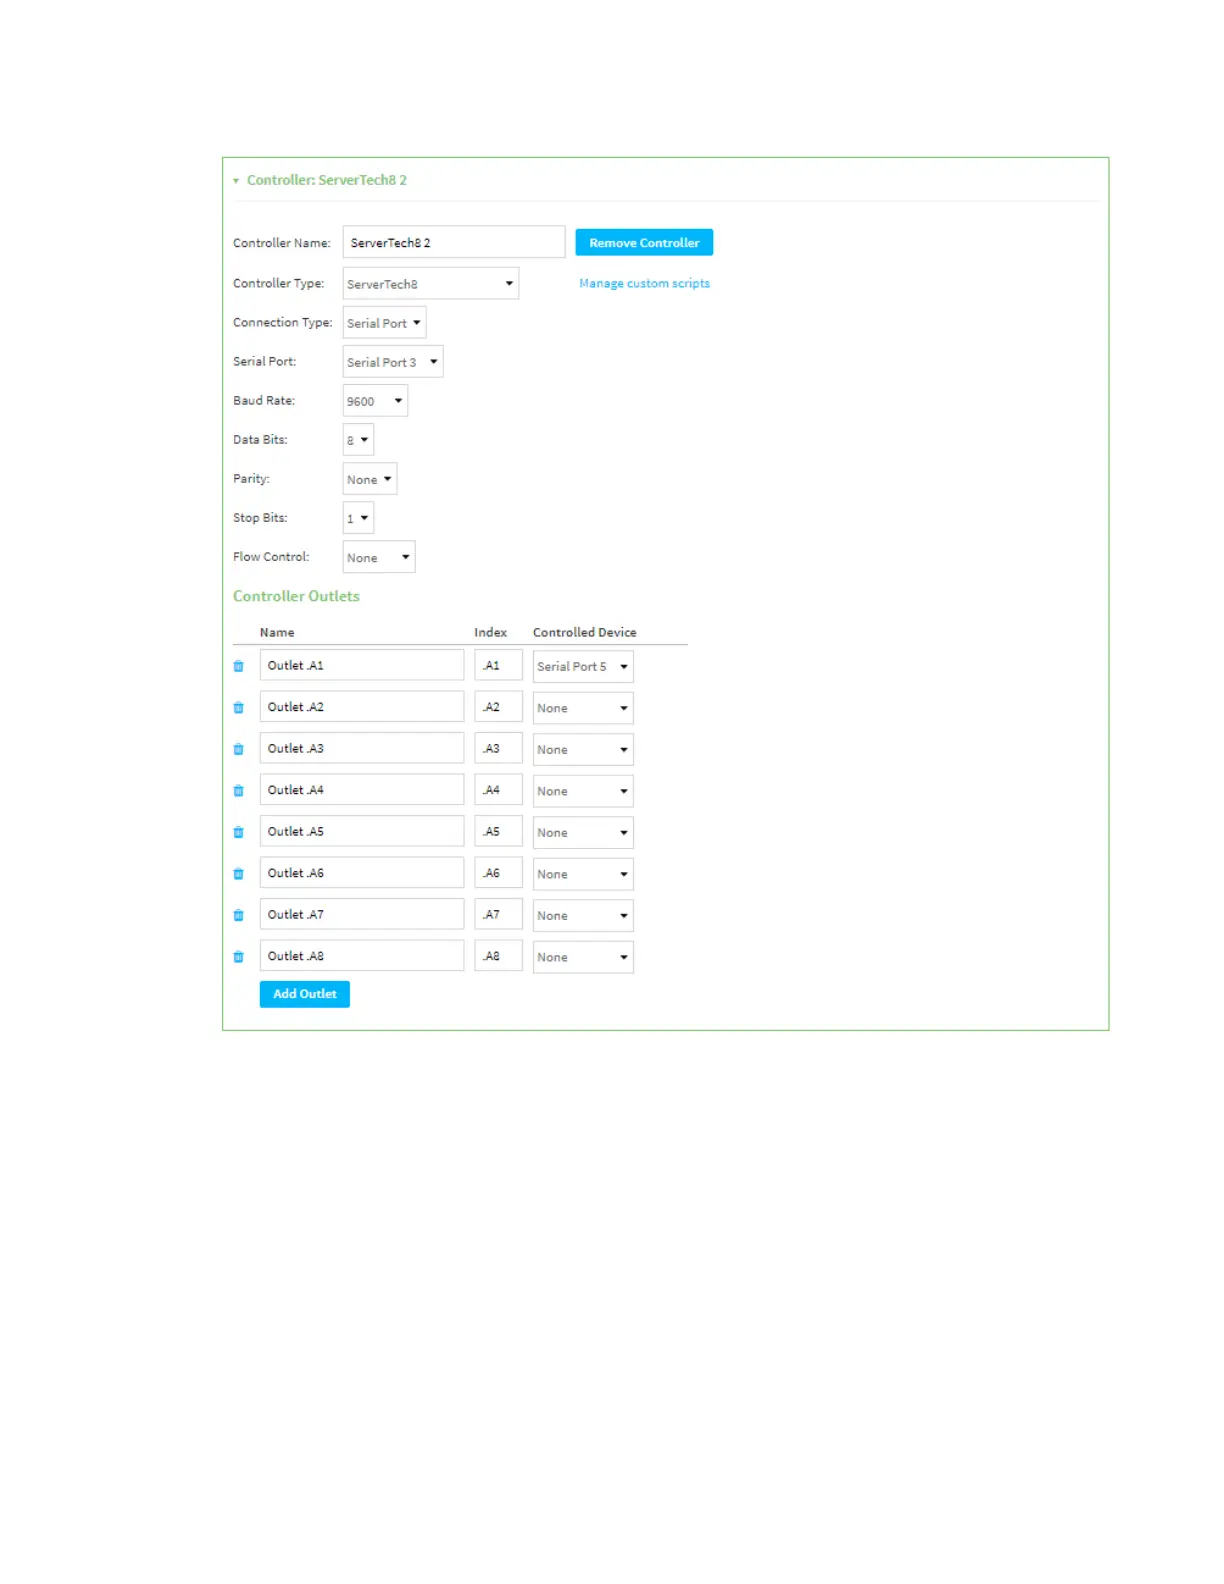
Task: Delete Outlet .A1 with its trash icon
Action: click(x=238, y=666)
